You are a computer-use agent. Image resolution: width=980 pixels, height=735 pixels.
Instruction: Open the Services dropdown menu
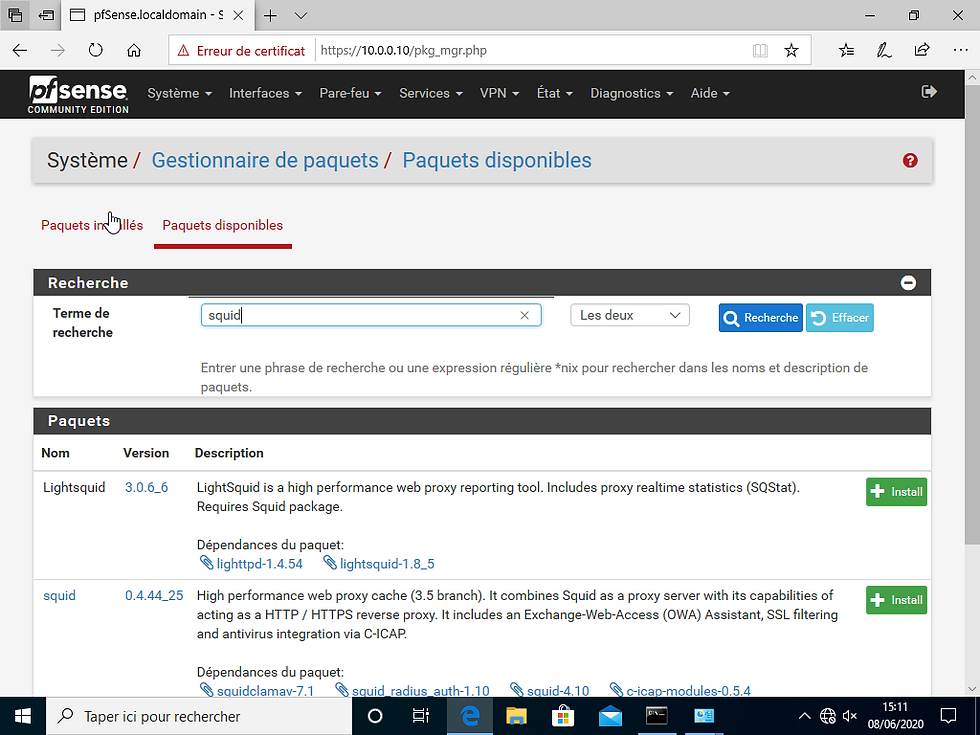click(x=431, y=93)
